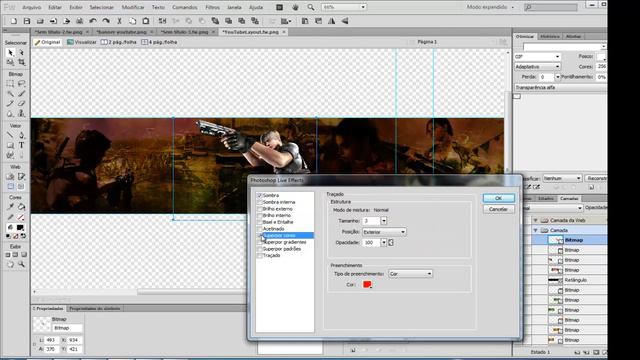This screenshot has height=360, width=640.
Task: Open the GIF export format dropdown
Action: click(537, 56)
